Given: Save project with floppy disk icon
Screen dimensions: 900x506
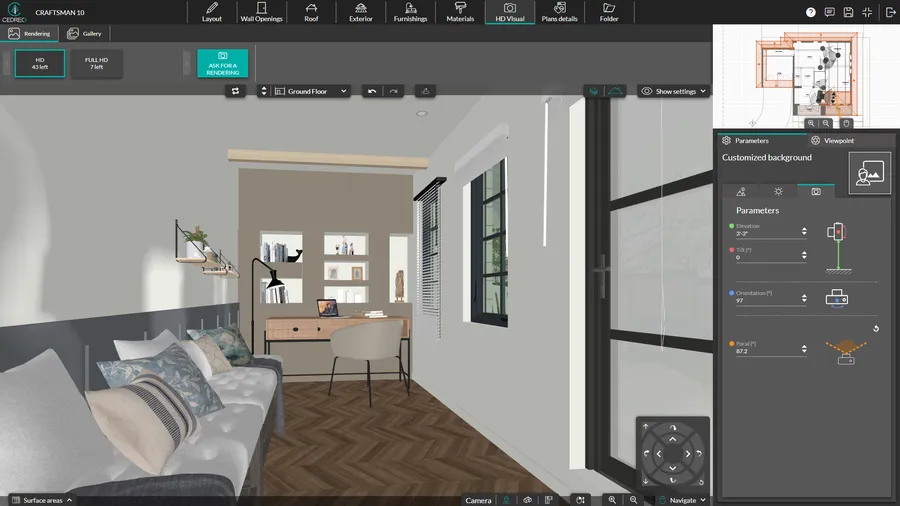Looking at the screenshot, I should click(848, 12).
